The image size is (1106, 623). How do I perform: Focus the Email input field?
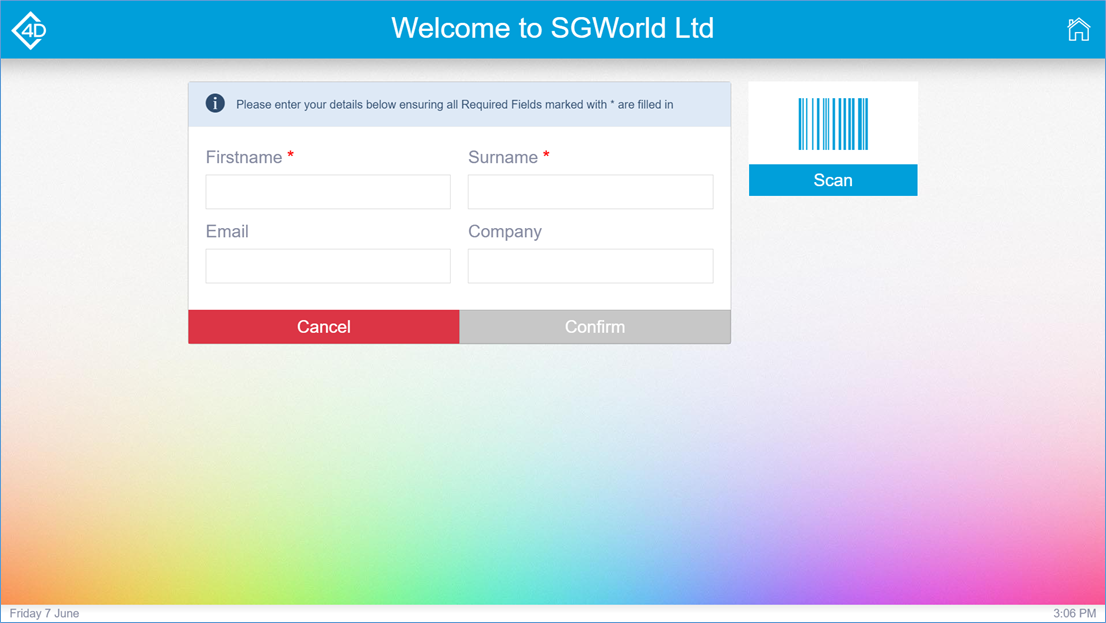(328, 266)
